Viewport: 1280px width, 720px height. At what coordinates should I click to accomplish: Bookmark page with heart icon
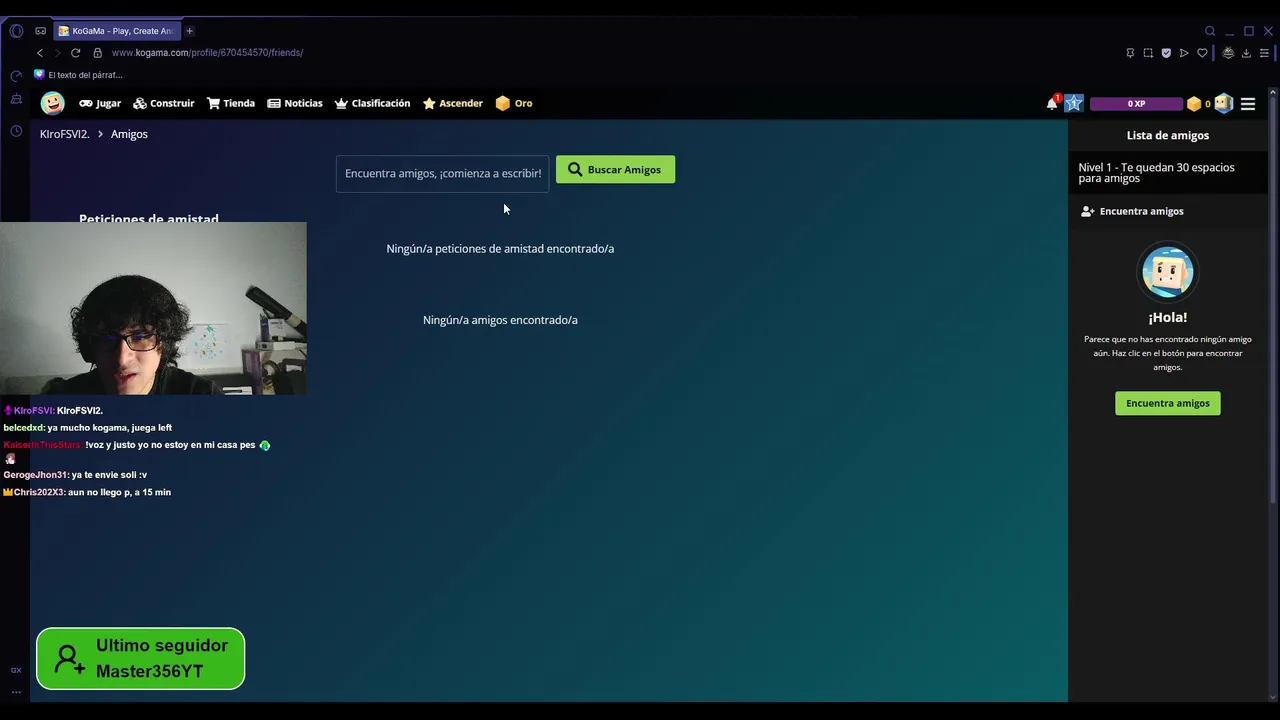tap(1202, 53)
